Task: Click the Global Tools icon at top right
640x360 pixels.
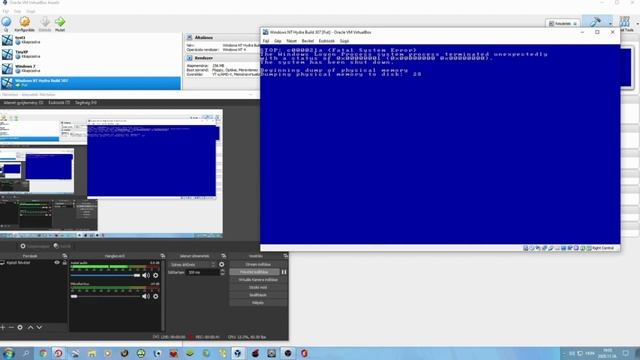Action: point(624,22)
